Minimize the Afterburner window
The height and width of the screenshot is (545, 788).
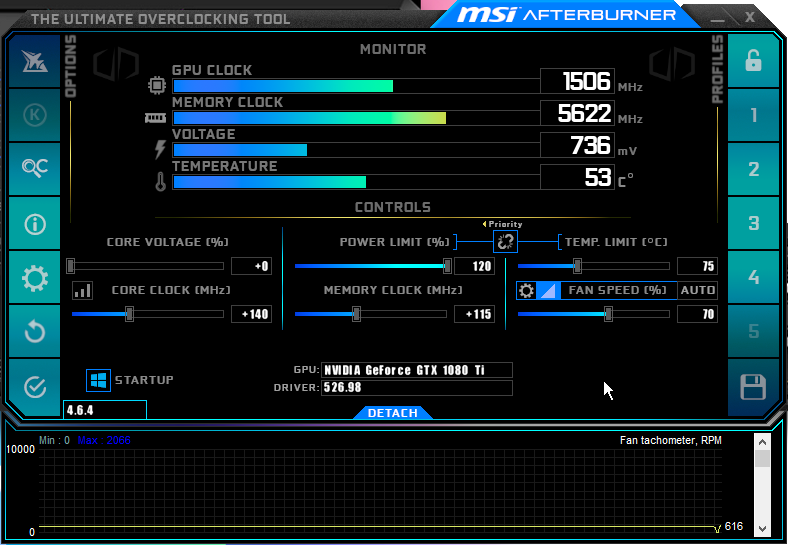717,18
